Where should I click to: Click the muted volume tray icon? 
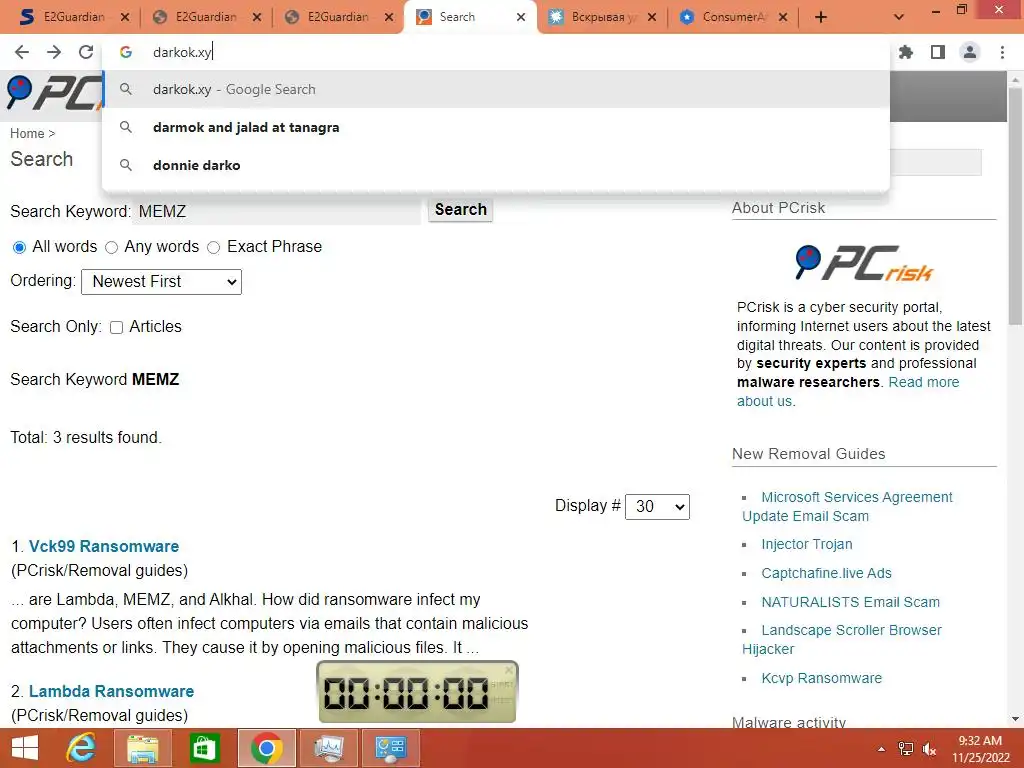pyautogui.click(x=929, y=749)
